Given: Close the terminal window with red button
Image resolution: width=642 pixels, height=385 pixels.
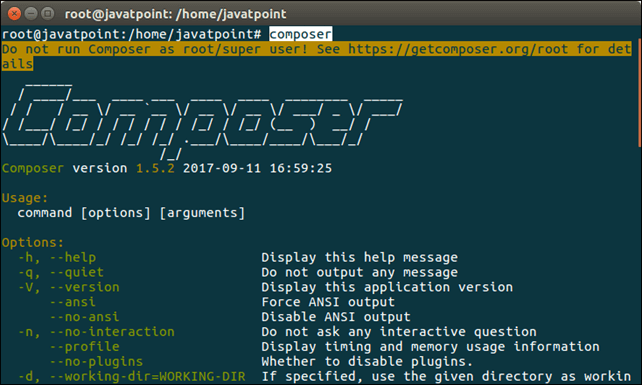Looking at the screenshot, I should tap(14, 14).
